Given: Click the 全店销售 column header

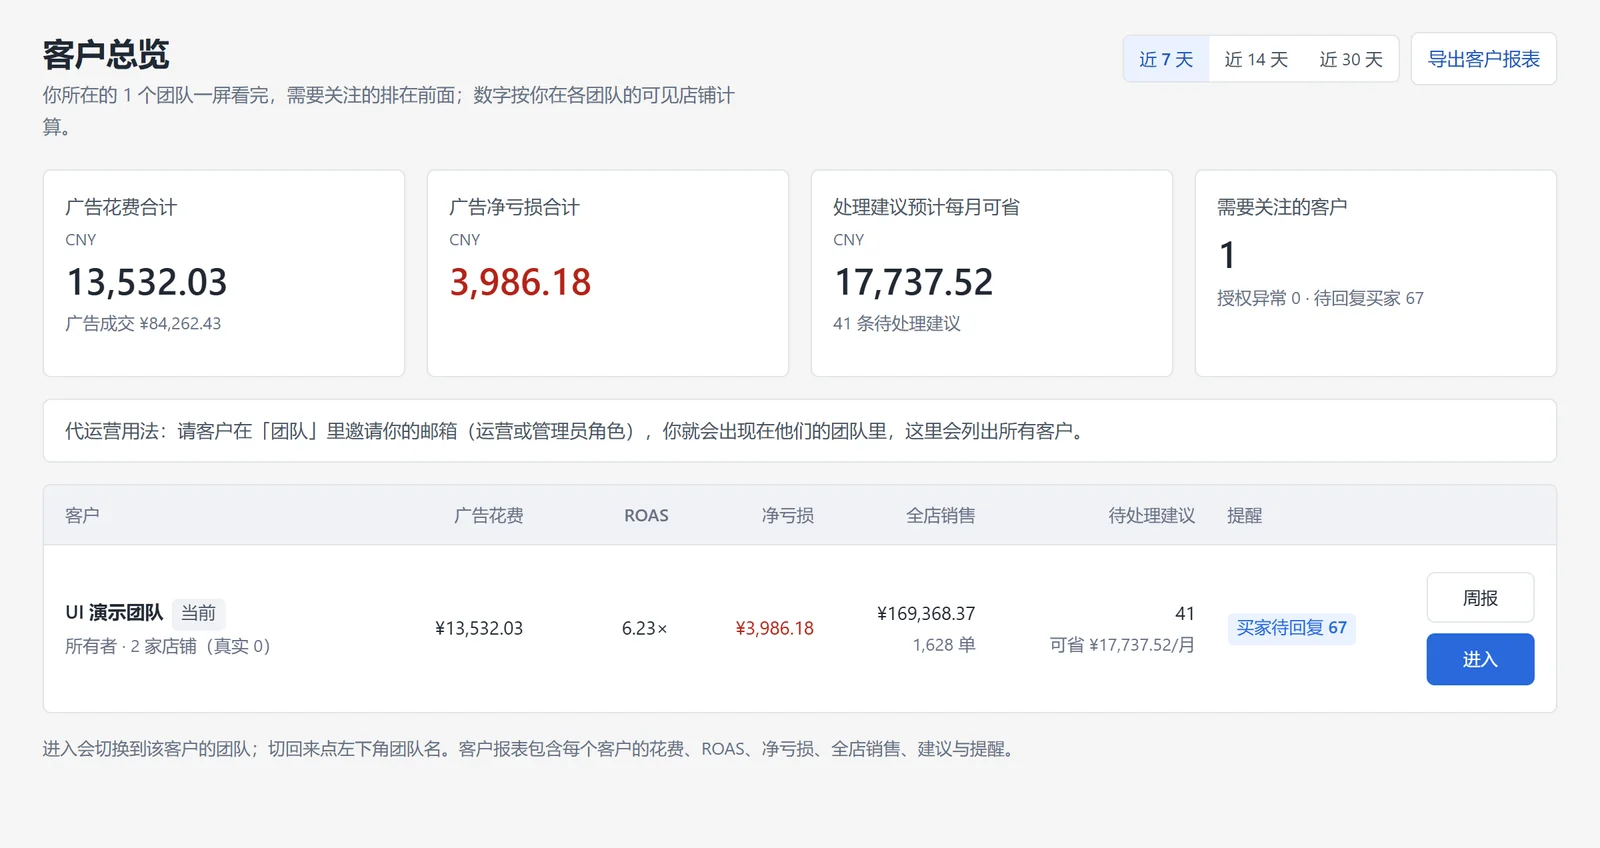Looking at the screenshot, I should coord(941,515).
